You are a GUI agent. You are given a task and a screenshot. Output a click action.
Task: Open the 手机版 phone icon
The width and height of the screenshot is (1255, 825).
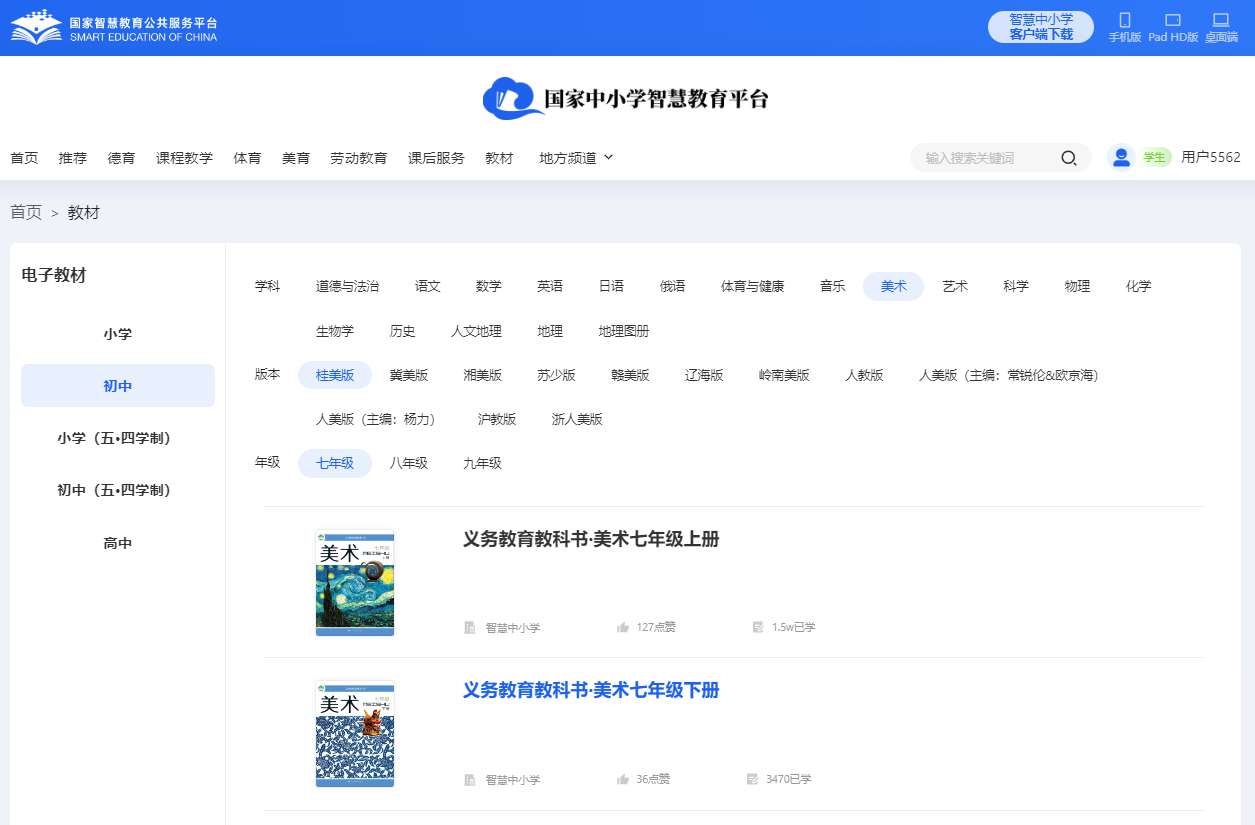1124,20
